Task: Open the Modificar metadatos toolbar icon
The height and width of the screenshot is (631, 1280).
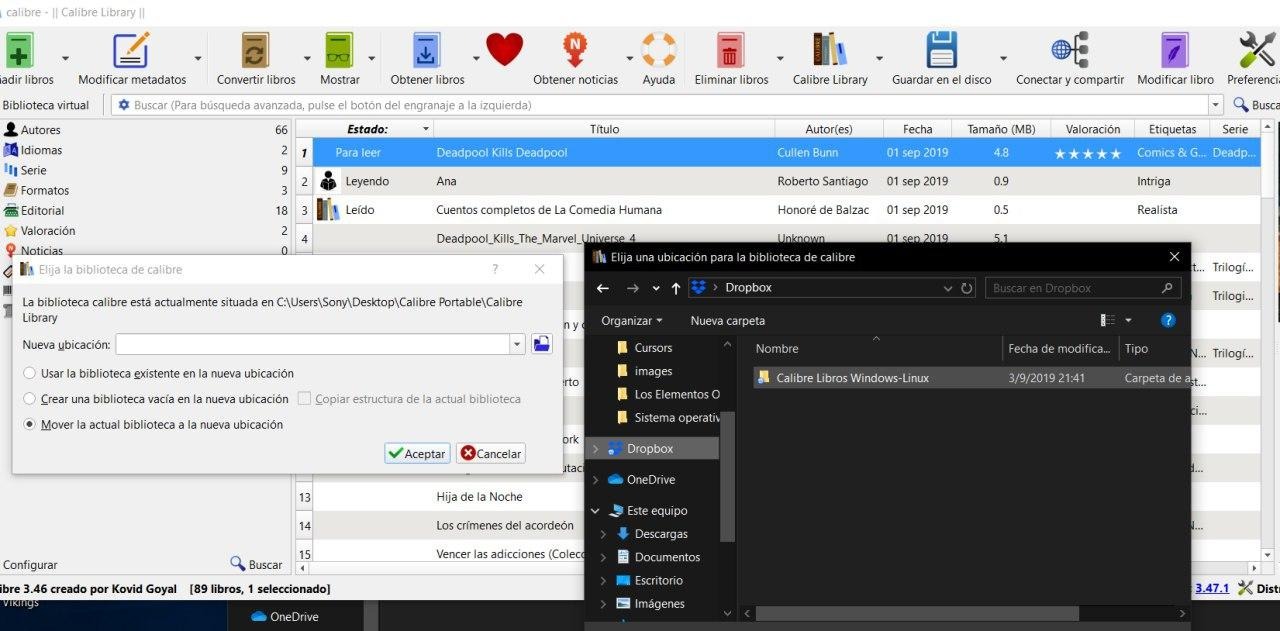Action: click(x=131, y=50)
